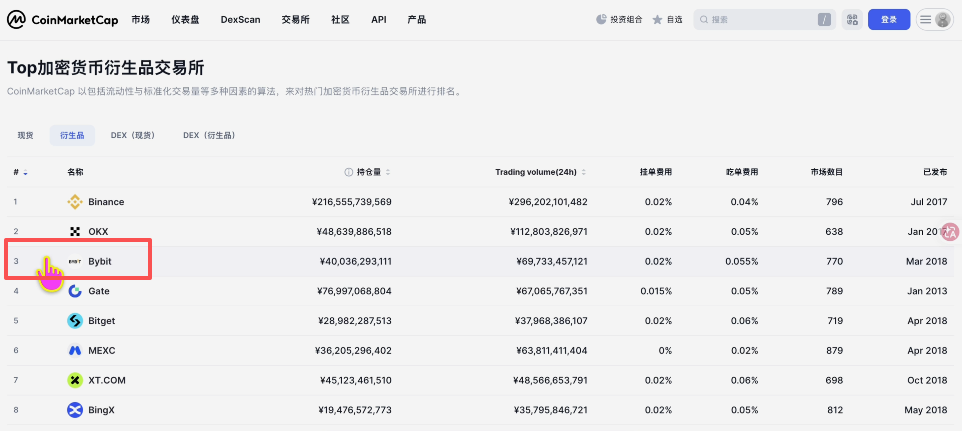Screen dimensions: 962x431
Task: Open the 市场 menu
Action: click(140, 20)
